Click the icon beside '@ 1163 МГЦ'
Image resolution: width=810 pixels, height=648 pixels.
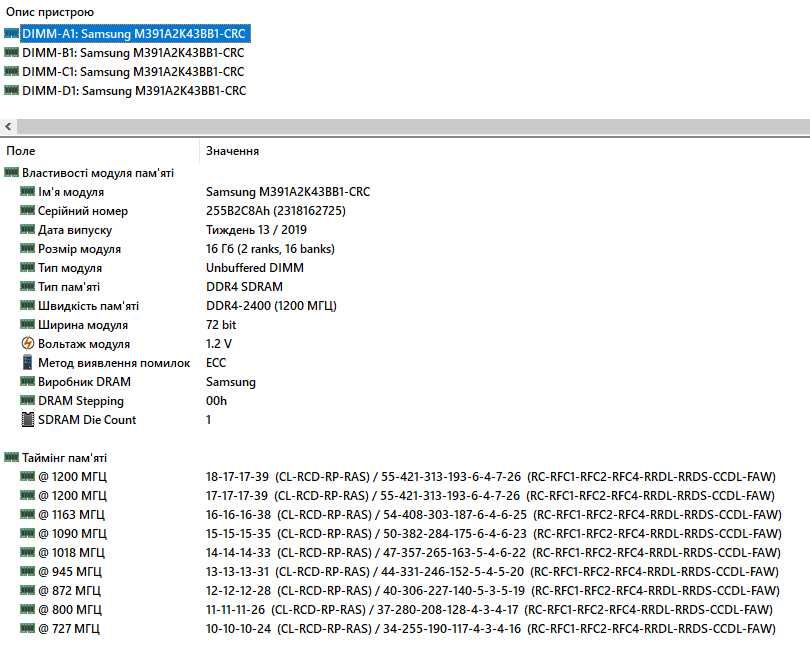[x=27, y=514]
